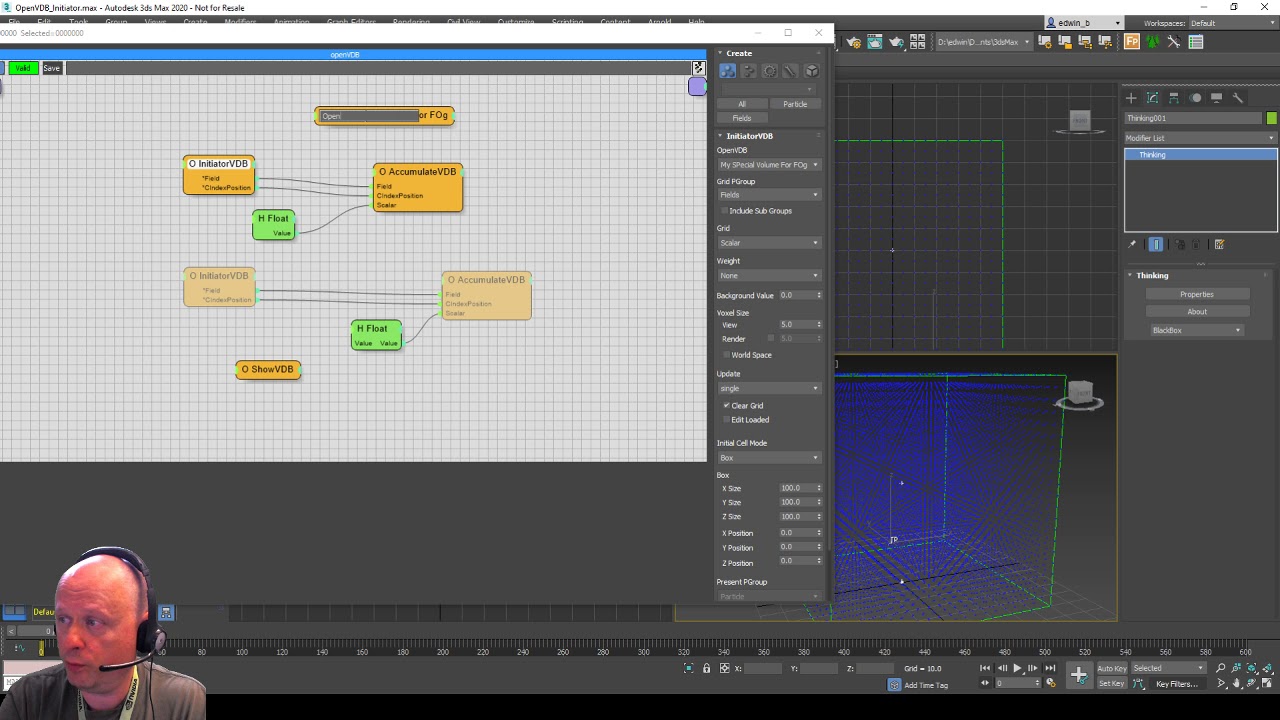Click the Render Production teapot icon
Image resolution: width=1280 pixels, height=720 pixels.
[x=896, y=42]
